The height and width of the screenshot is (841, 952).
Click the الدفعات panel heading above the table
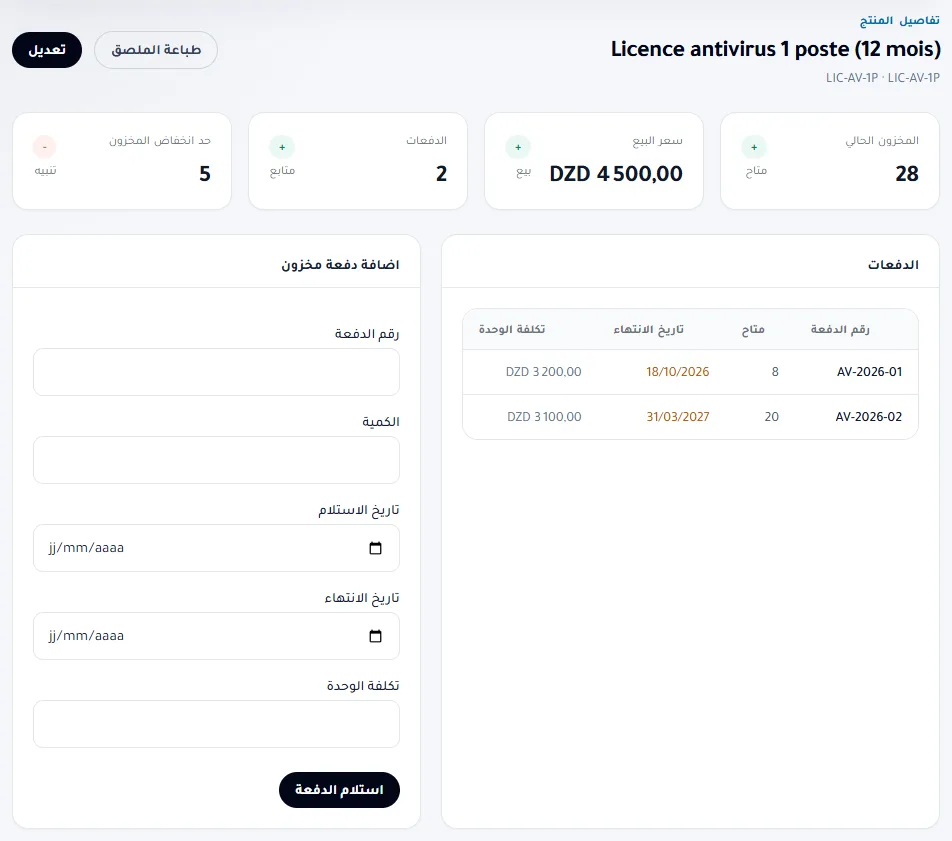[x=893, y=265]
